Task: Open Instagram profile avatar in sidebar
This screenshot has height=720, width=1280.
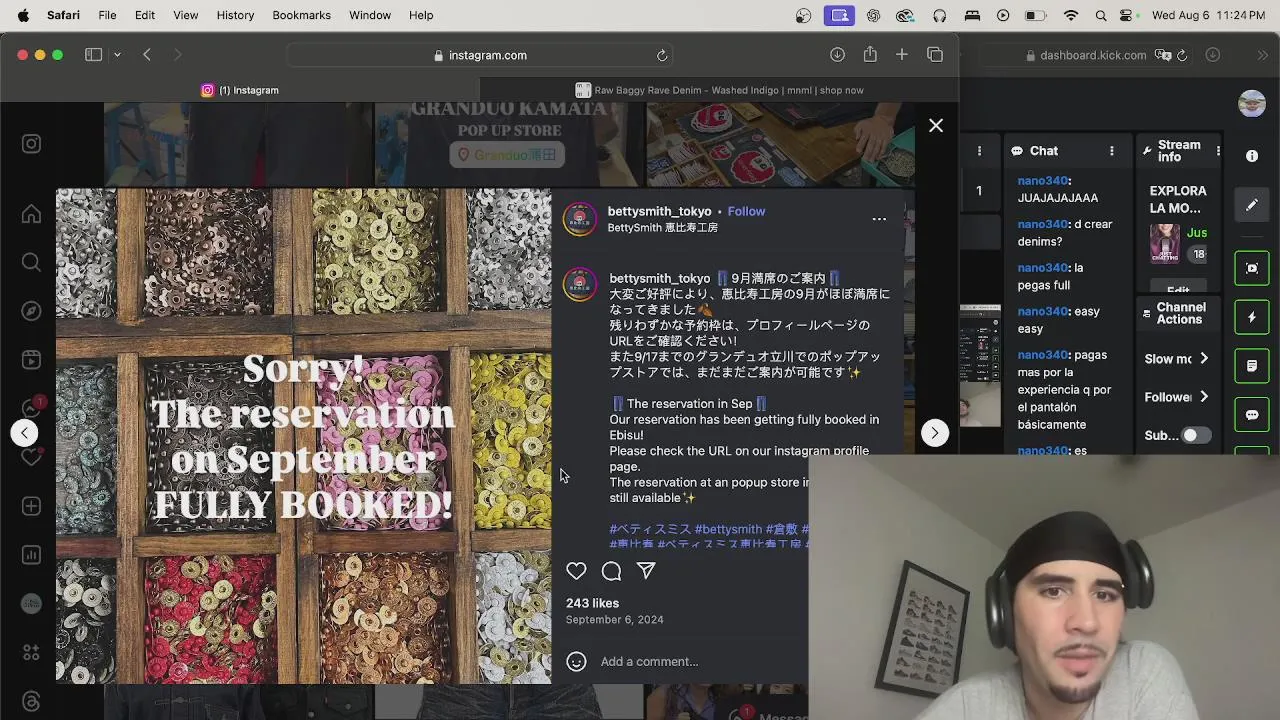Action: 31,604
